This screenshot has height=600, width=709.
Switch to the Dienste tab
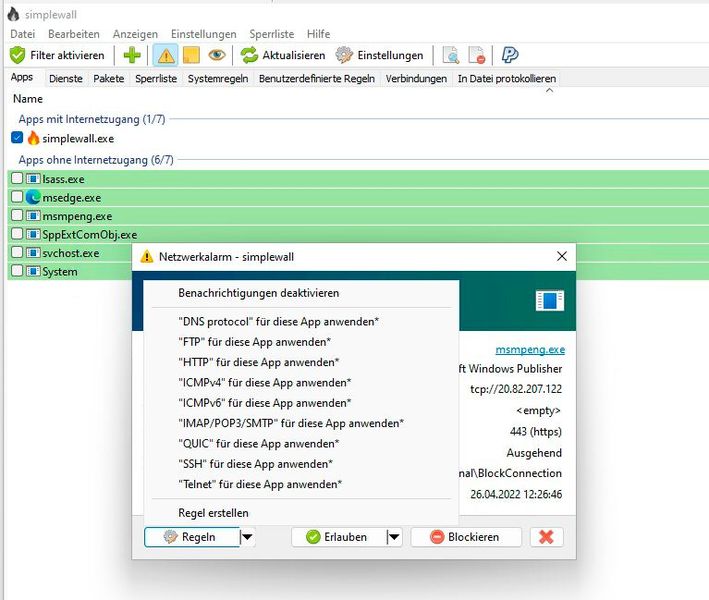66,79
